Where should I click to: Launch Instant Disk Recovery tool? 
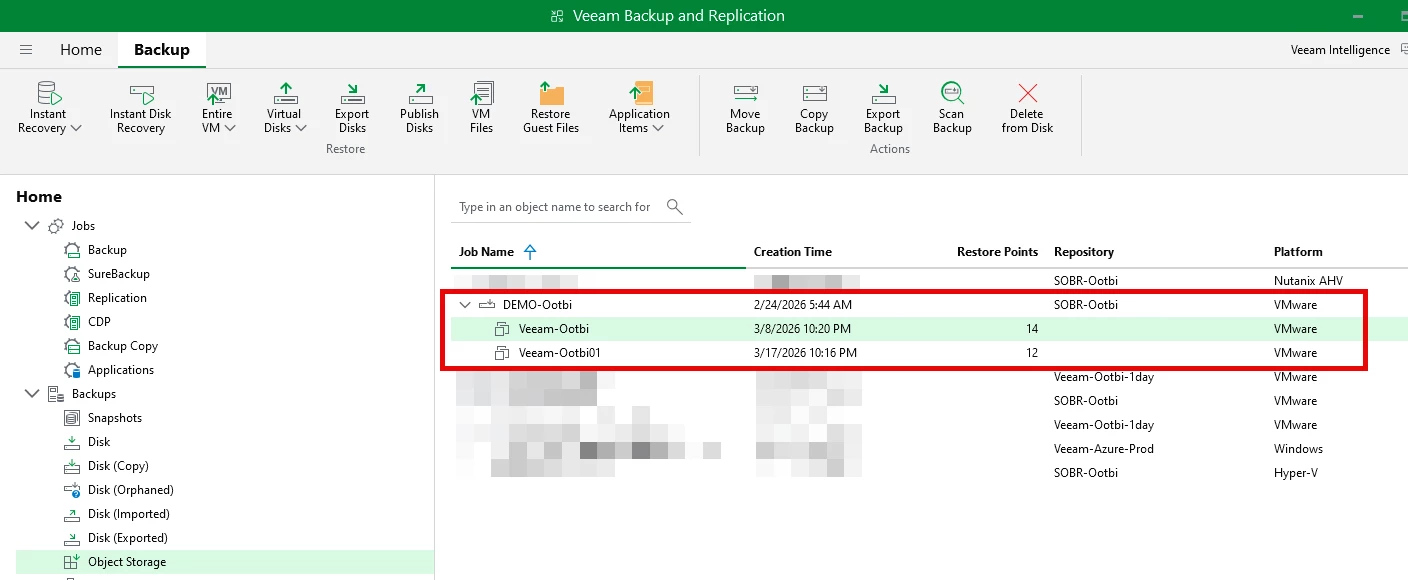140,95
